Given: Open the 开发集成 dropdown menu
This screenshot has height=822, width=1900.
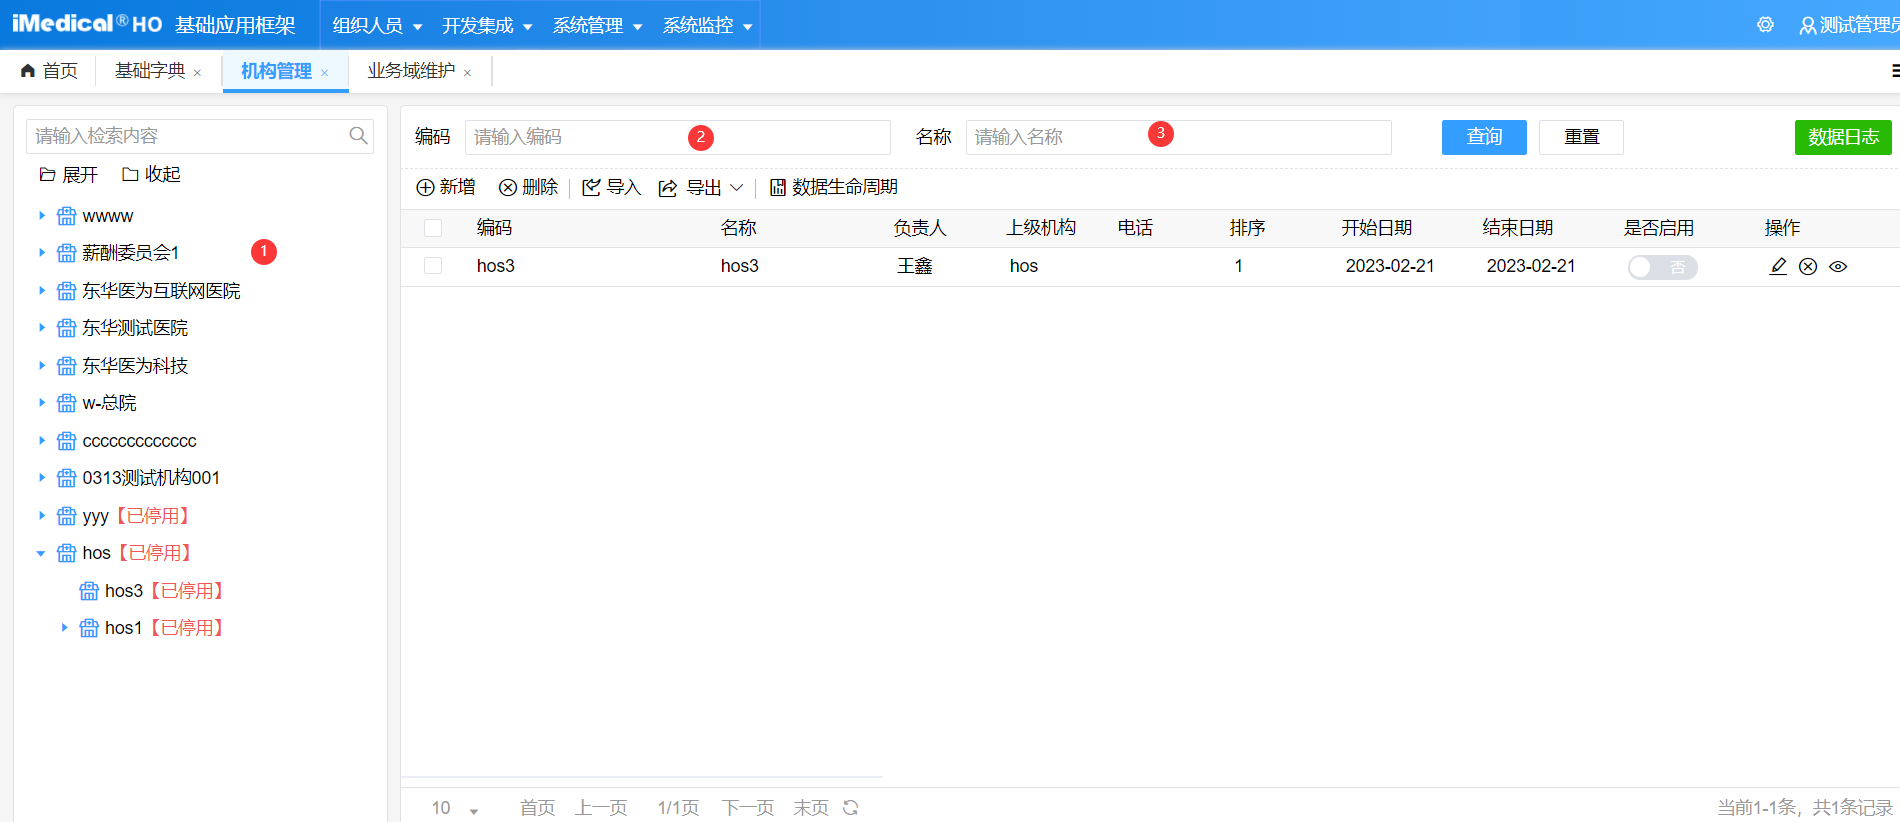Looking at the screenshot, I should point(487,25).
